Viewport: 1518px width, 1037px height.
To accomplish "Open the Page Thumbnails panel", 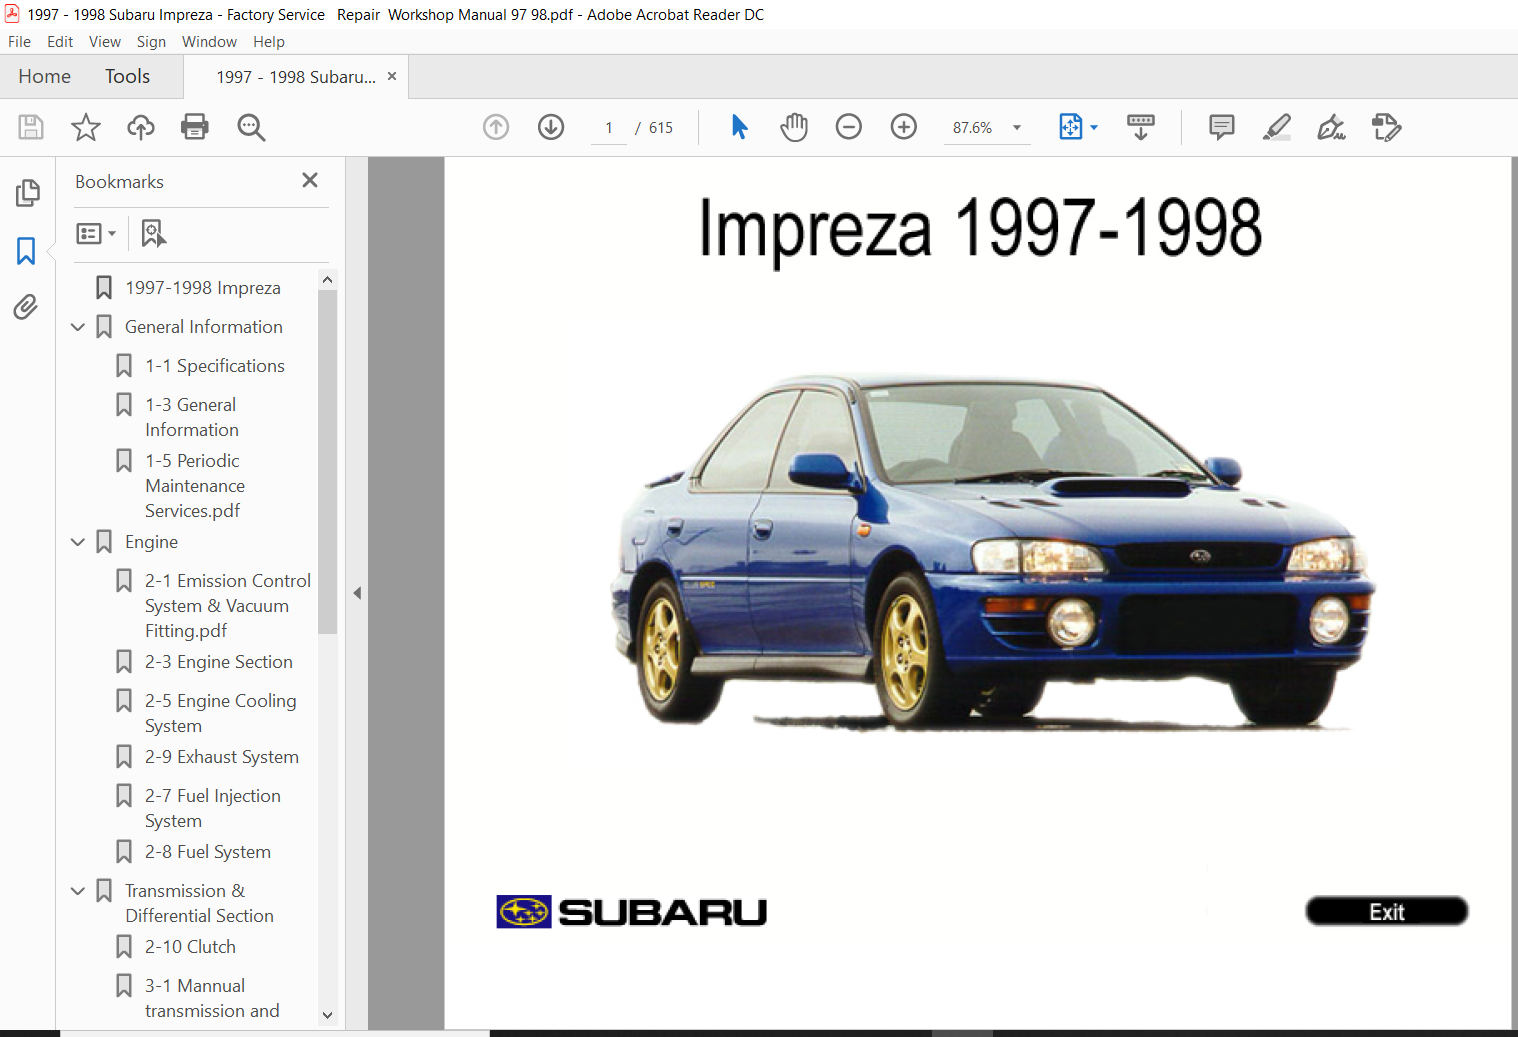I will (x=27, y=192).
